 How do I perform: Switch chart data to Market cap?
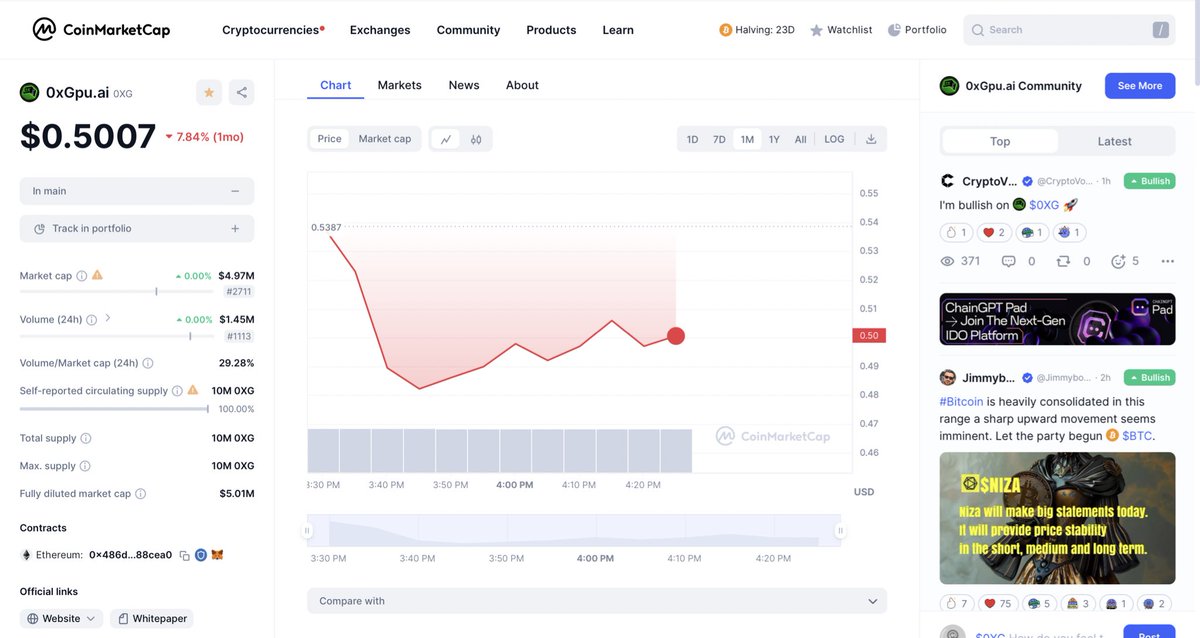click(x=385, y=138)
